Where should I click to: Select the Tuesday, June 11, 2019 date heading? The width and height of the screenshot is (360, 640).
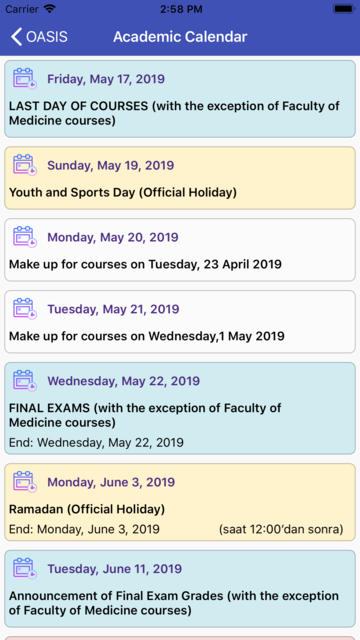115,569
